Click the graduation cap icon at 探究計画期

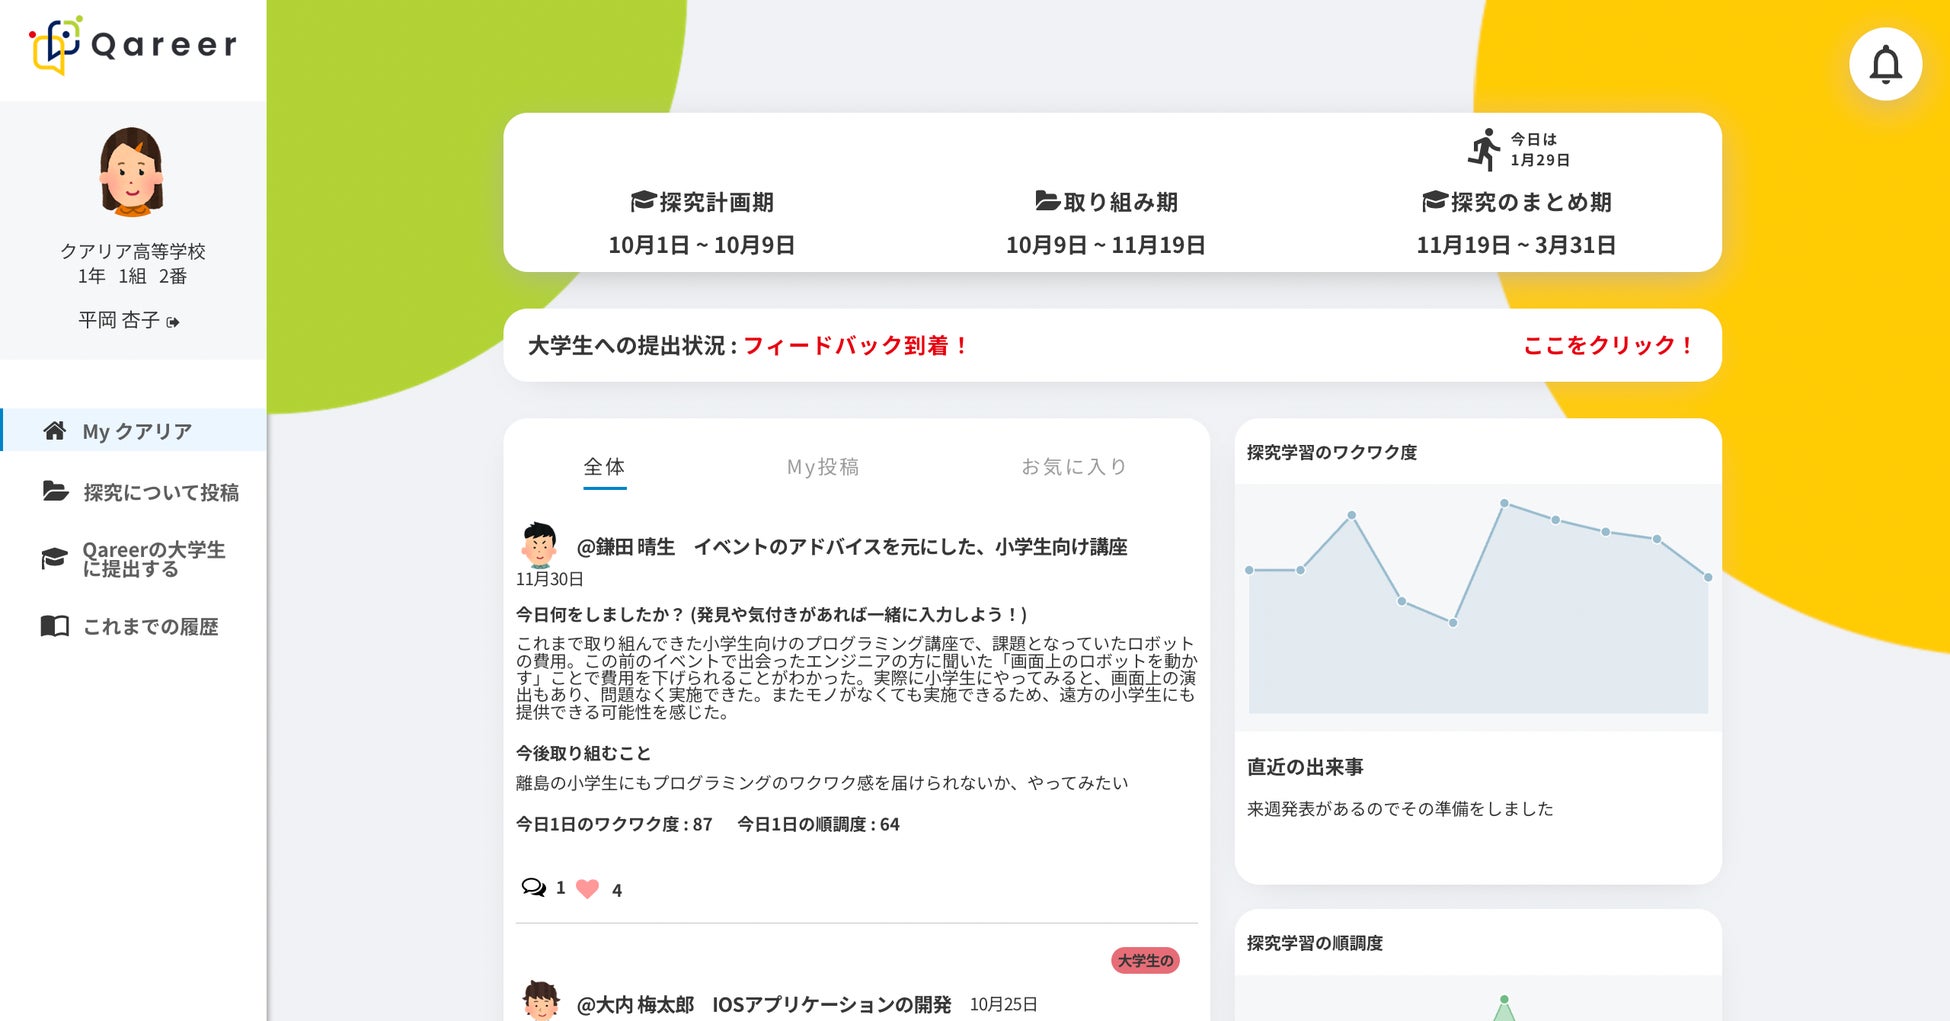[x=643, y=201]
